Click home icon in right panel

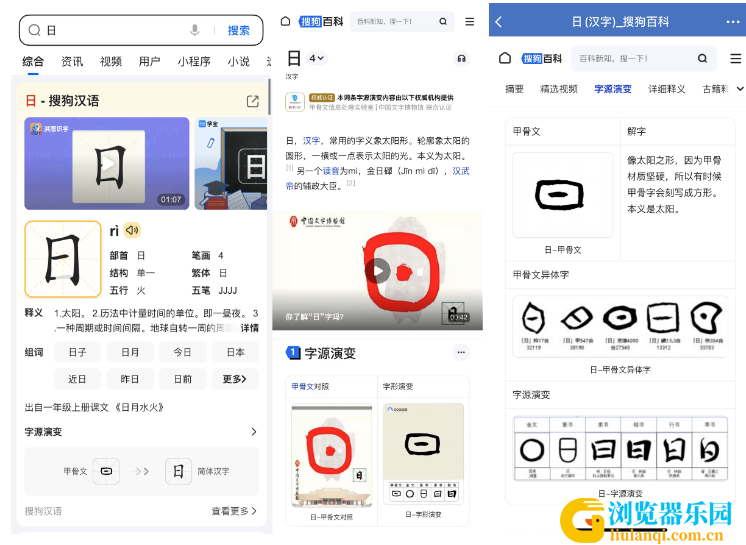(x=505, y=58)
